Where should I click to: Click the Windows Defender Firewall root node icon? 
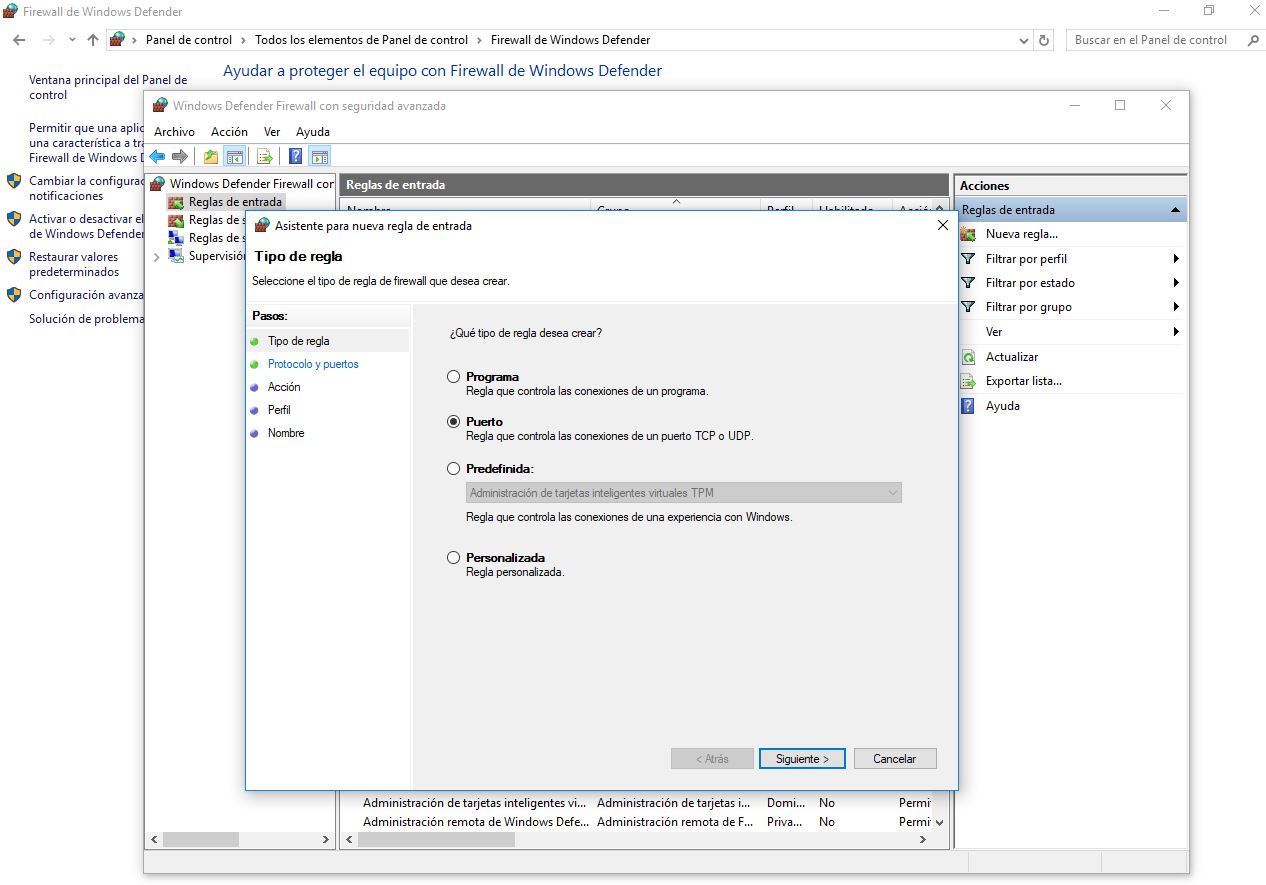point(158,184)
